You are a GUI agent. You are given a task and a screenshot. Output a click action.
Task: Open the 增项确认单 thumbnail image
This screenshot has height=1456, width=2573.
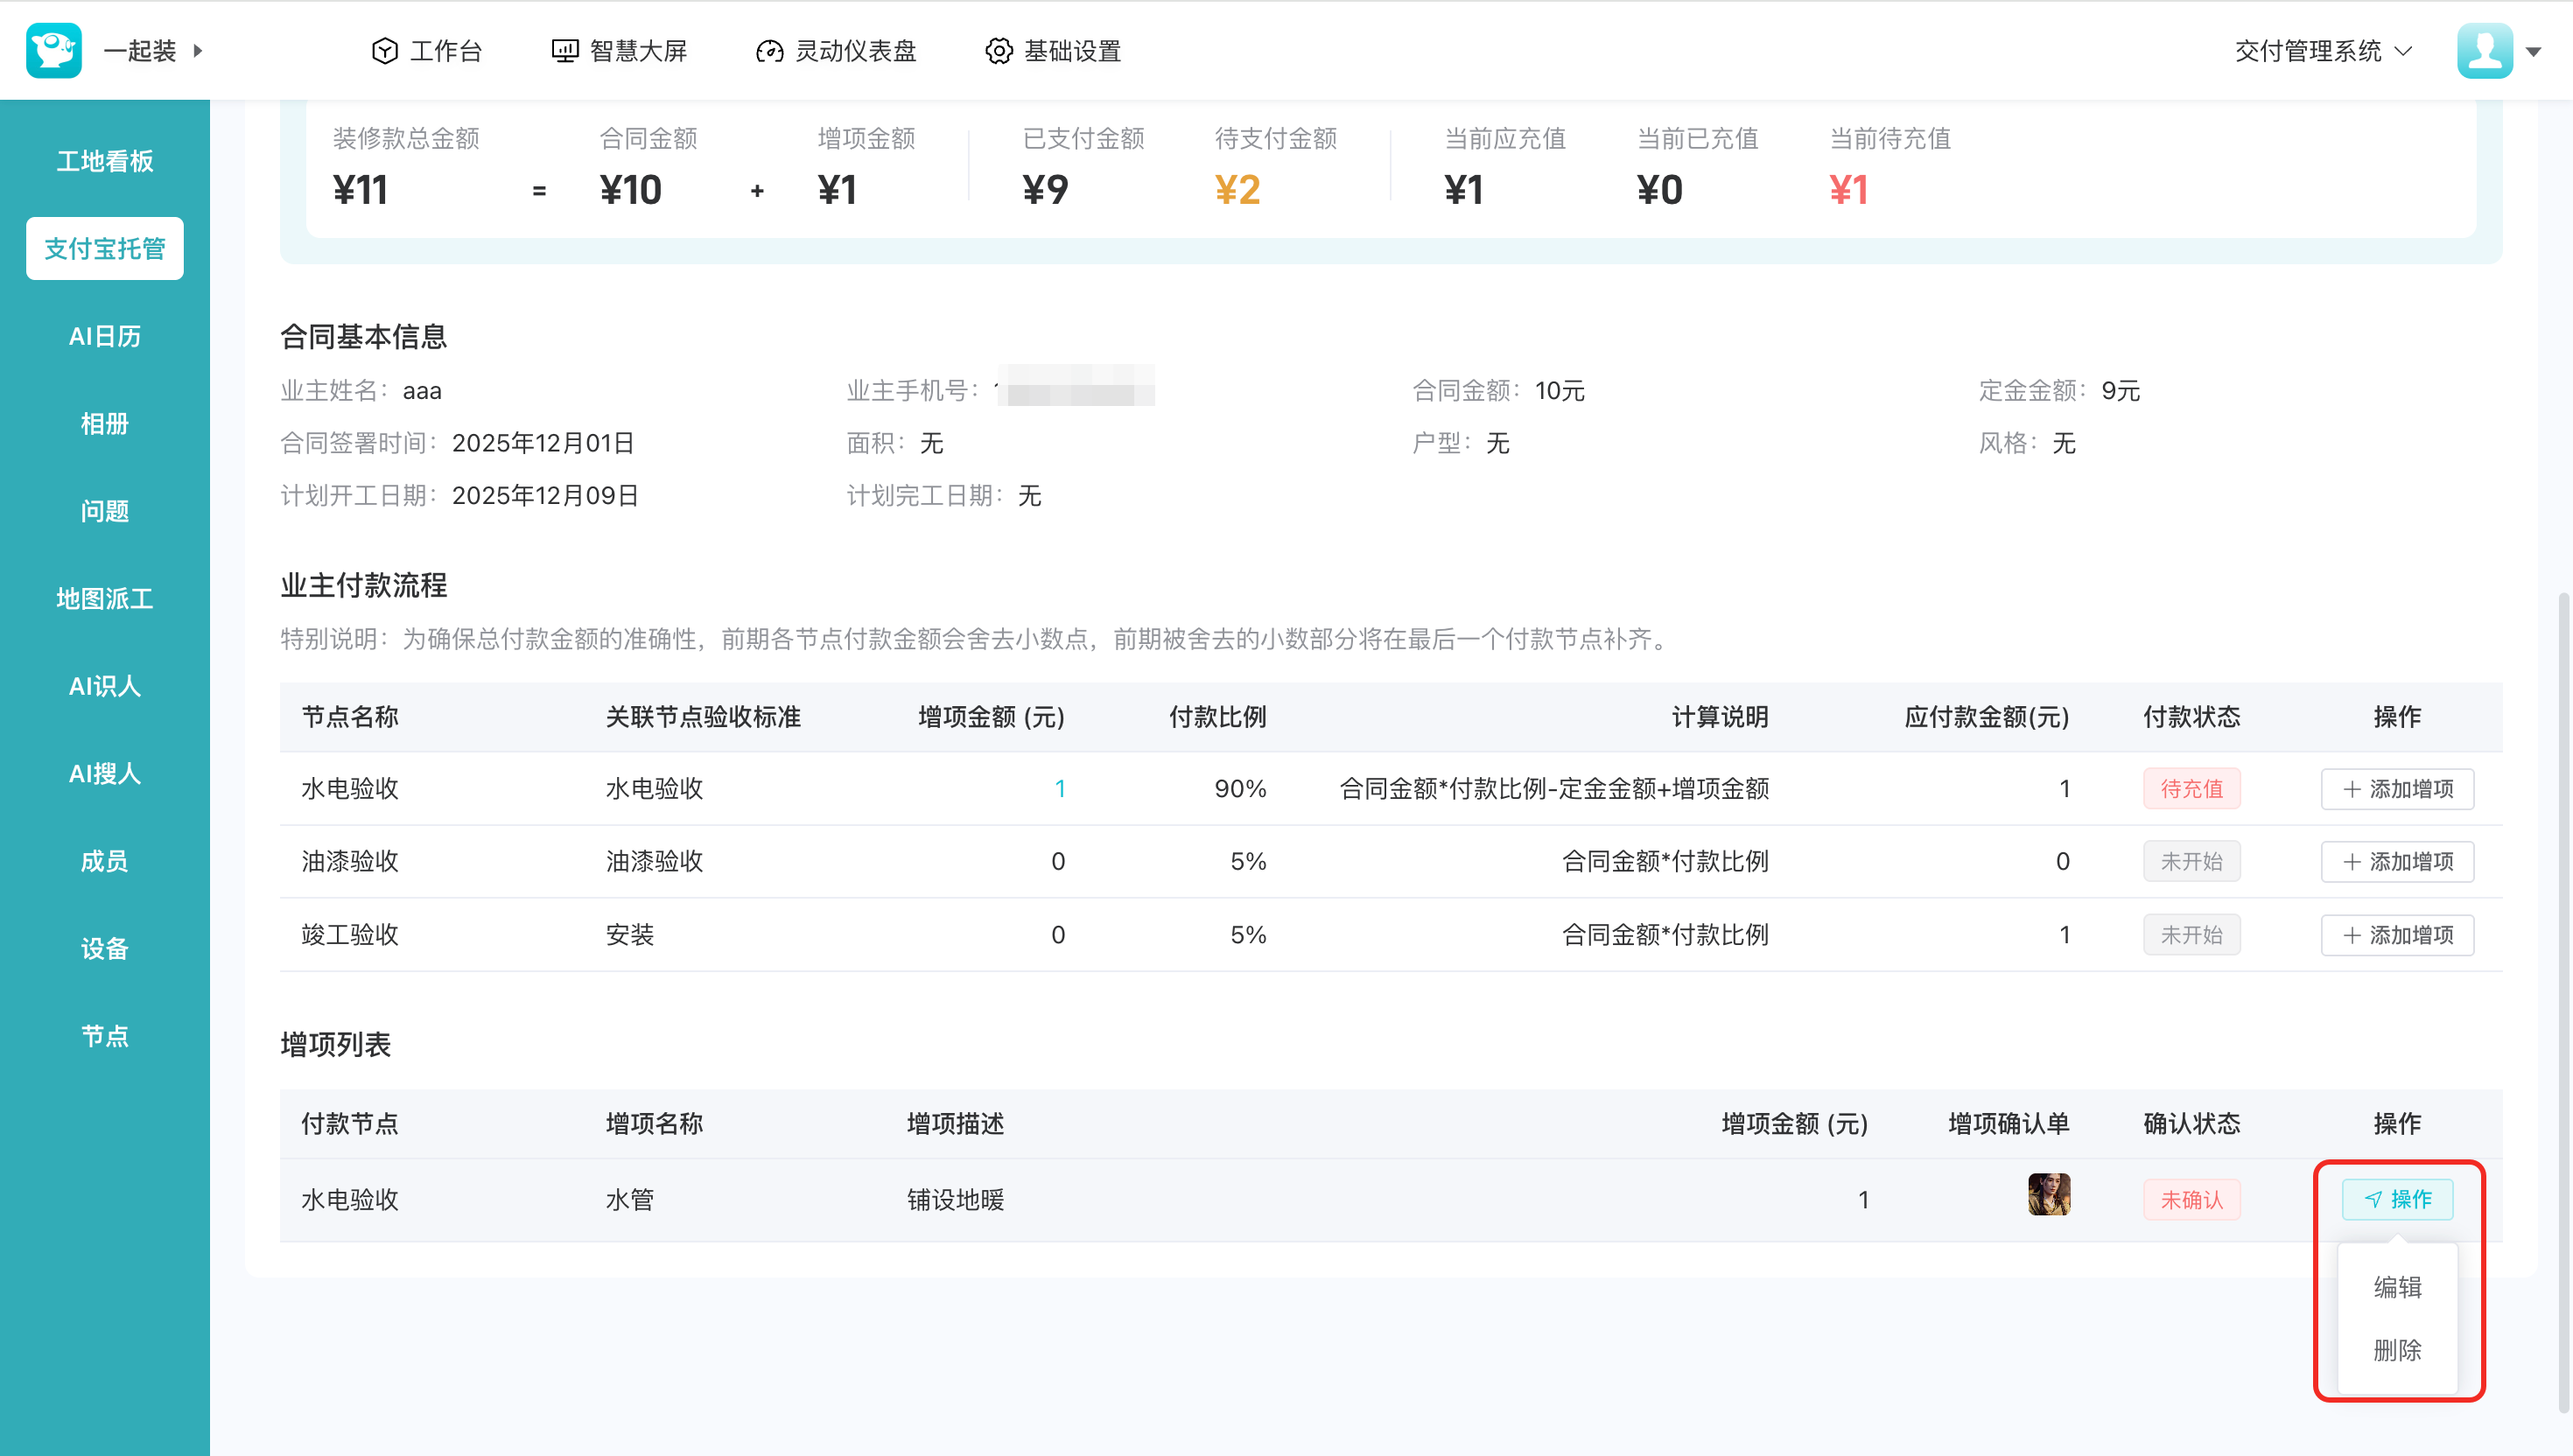2048,1195
